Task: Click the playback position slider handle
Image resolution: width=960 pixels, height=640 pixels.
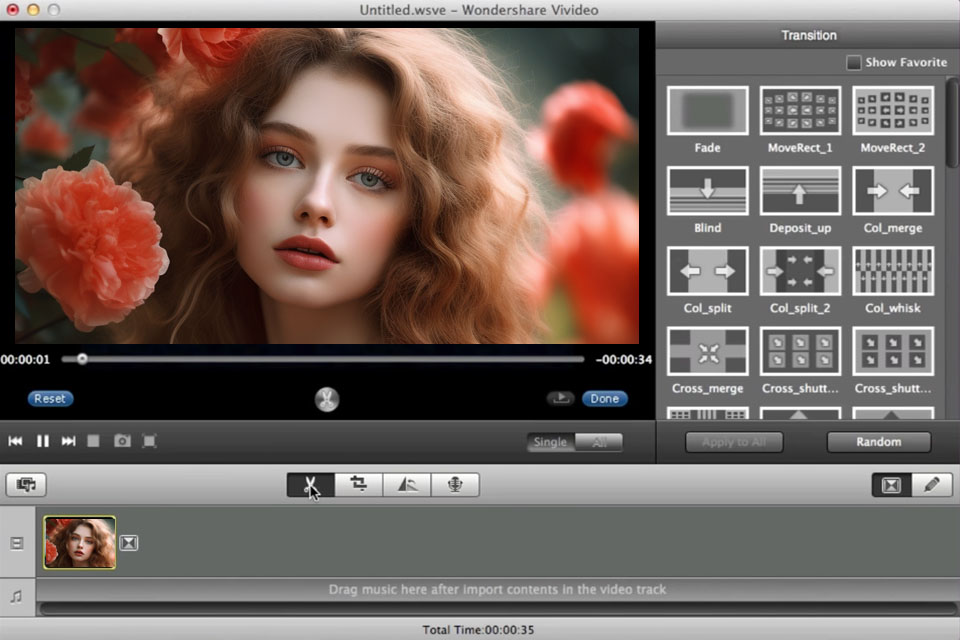Action: point(82,360)
